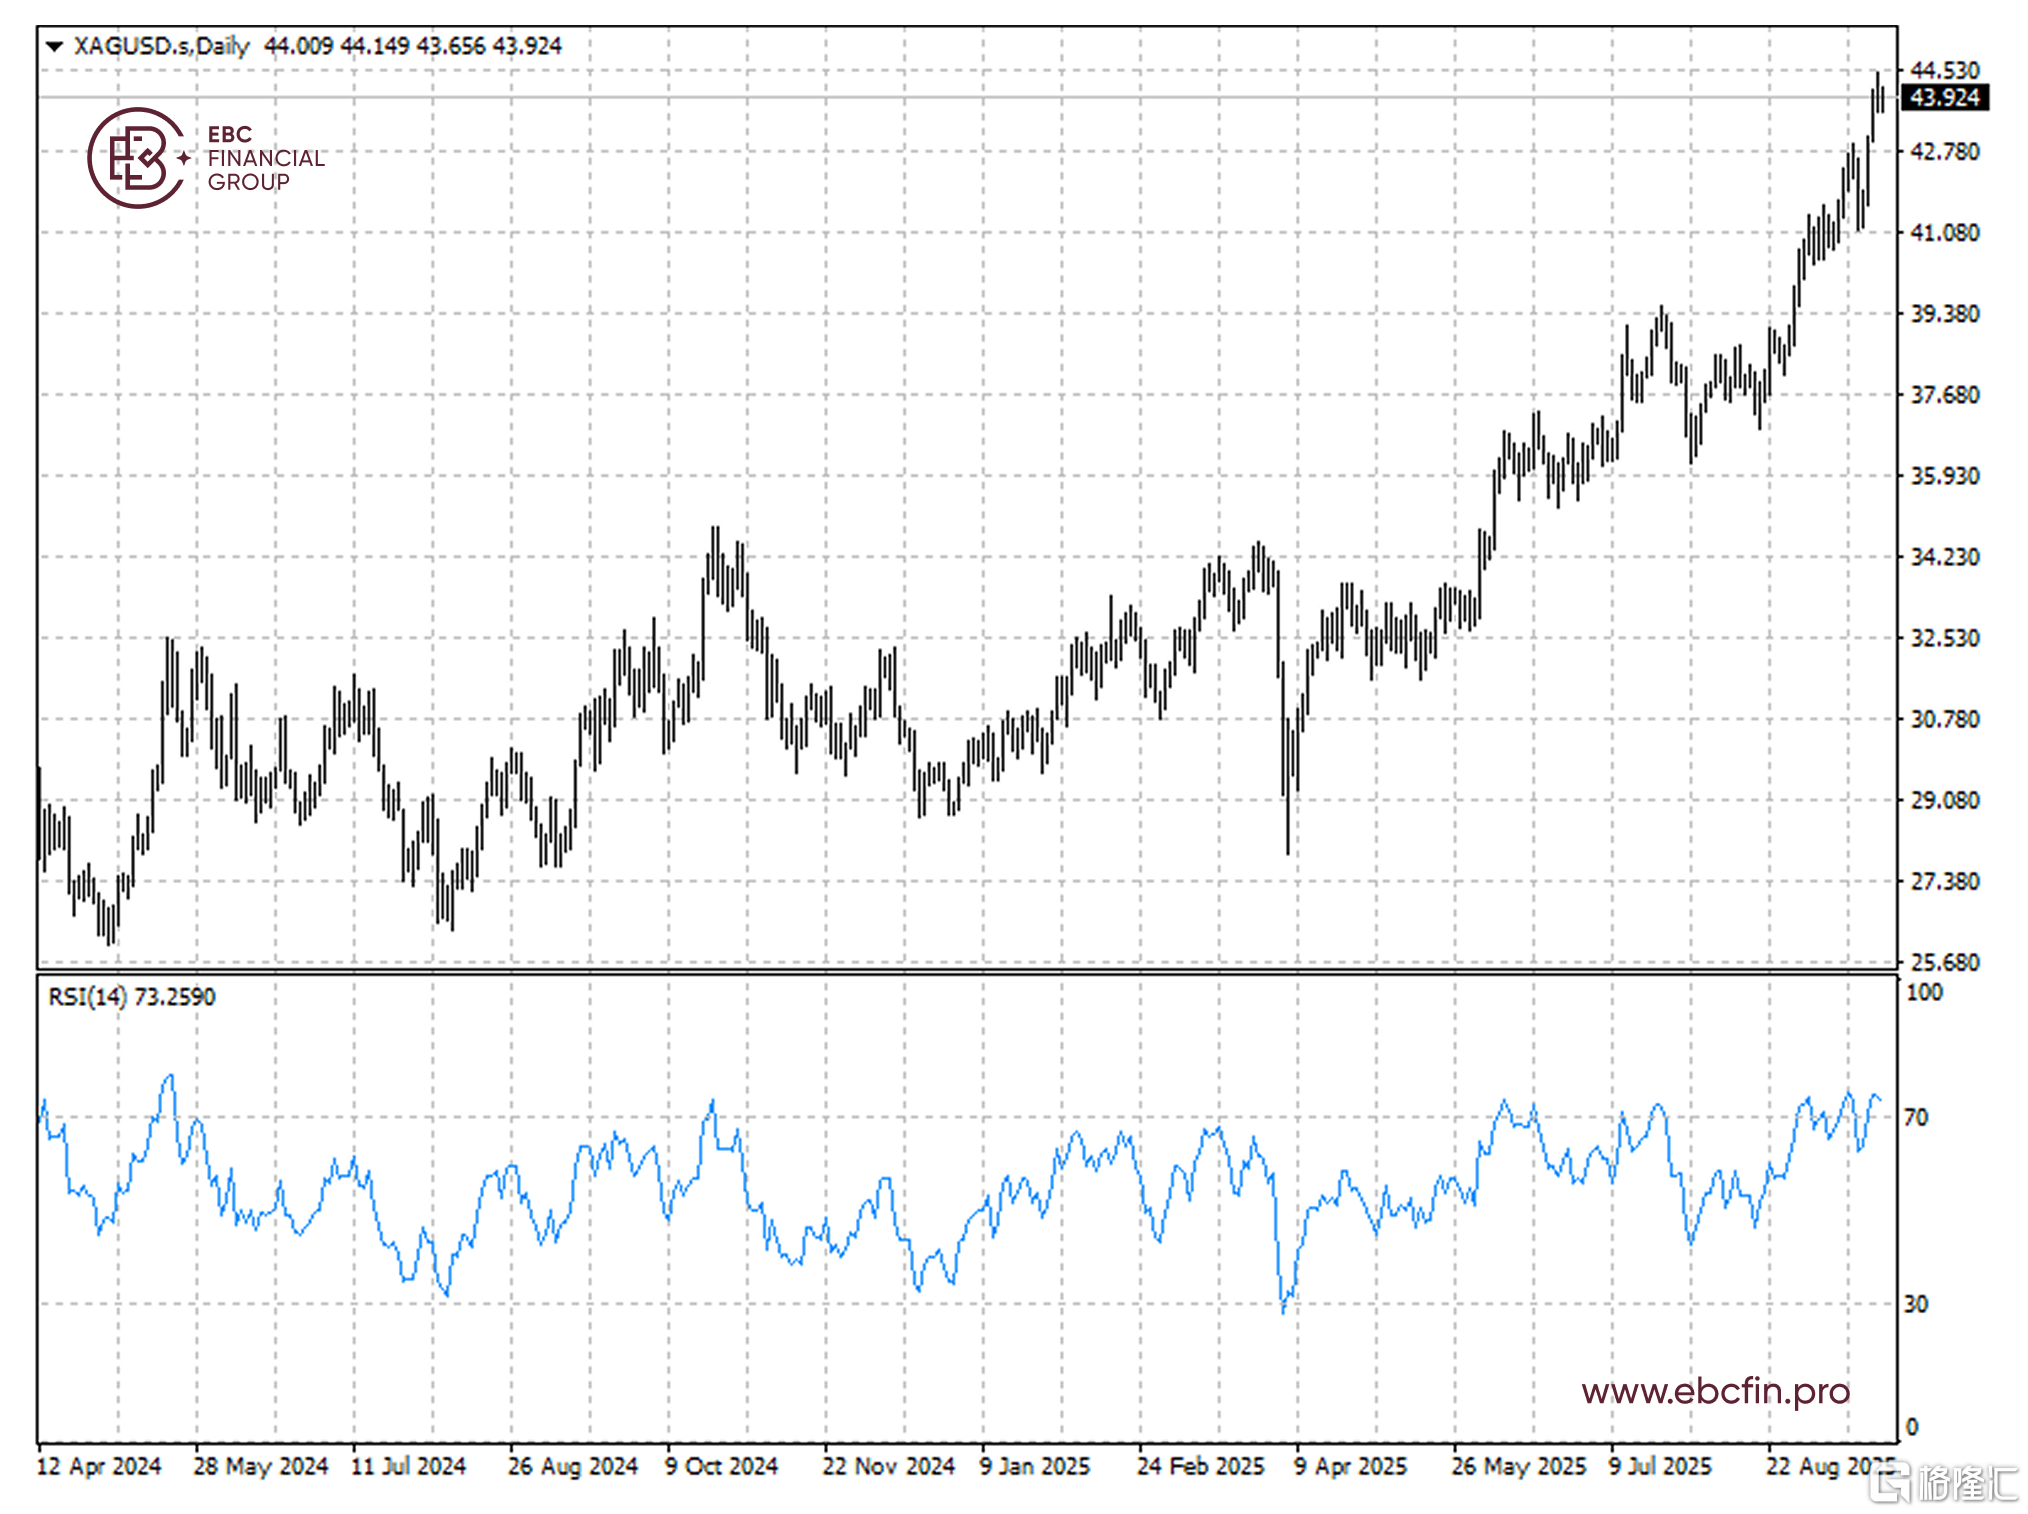Viewport: 2028px width, 1514px height.
Task: Click the RSI 70 level label
Action: [1915, 1117]
